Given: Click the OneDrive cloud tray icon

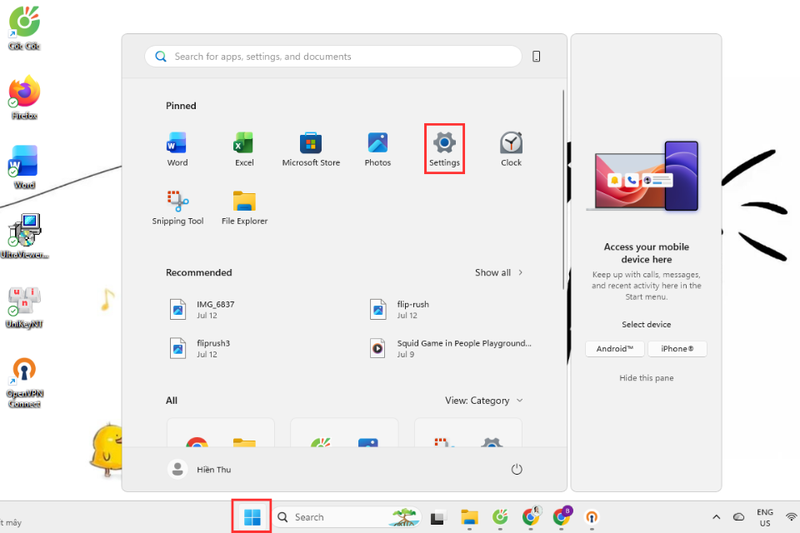Looking at the screenshot, I should pos(738,517).
